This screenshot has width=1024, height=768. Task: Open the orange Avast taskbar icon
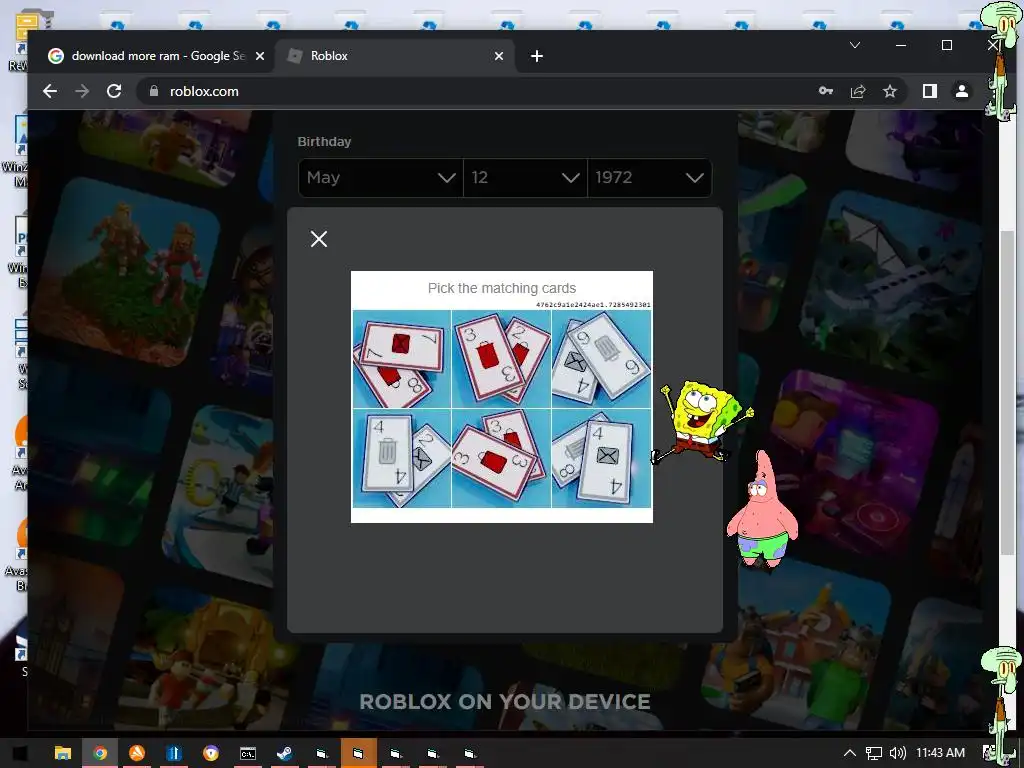136,753
